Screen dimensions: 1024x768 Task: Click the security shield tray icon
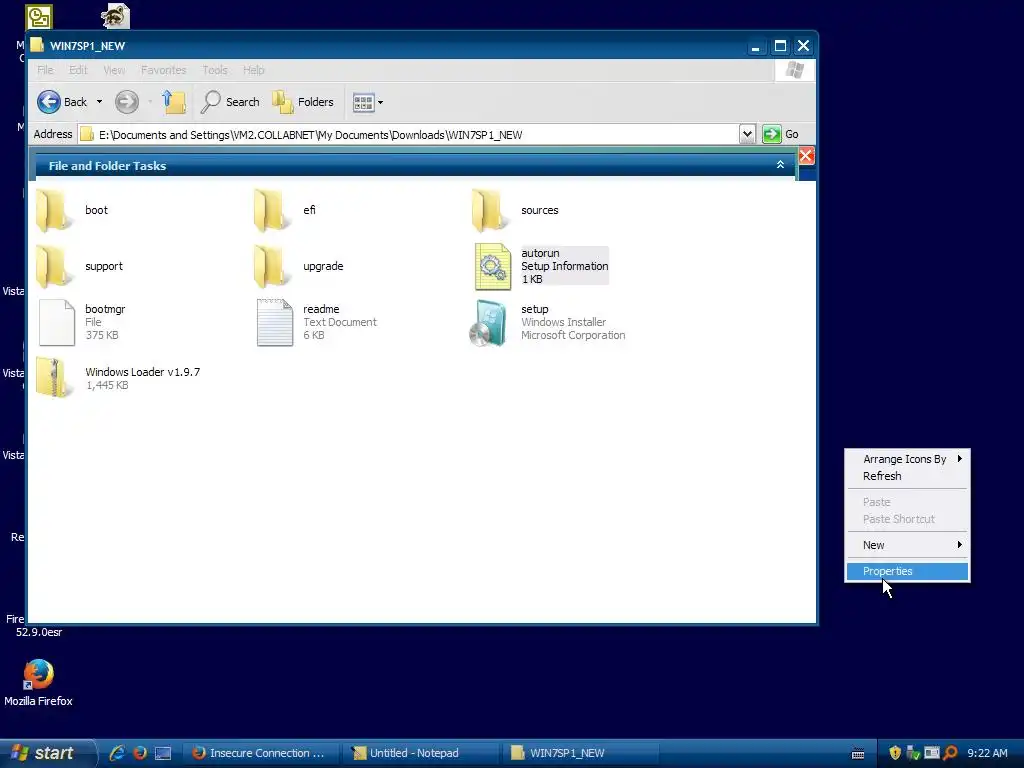pyautogui.click(x=895, y=753)
